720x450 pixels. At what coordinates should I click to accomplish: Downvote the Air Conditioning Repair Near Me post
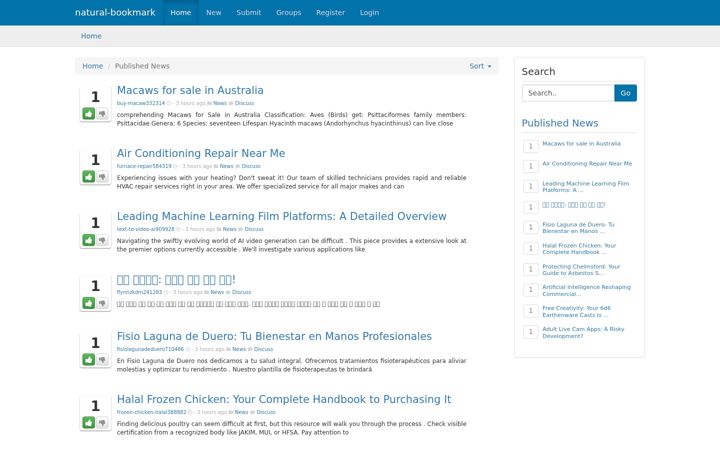coord(102,176)
